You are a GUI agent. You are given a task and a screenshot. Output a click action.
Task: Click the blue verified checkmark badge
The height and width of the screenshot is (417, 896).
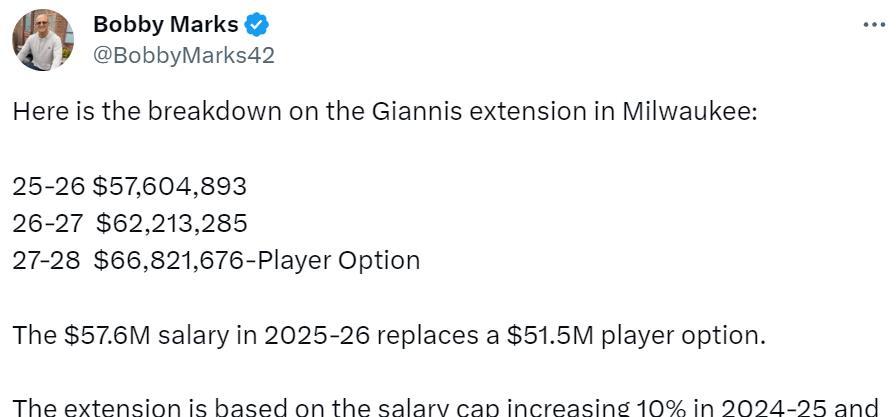[x=257, y=25]
